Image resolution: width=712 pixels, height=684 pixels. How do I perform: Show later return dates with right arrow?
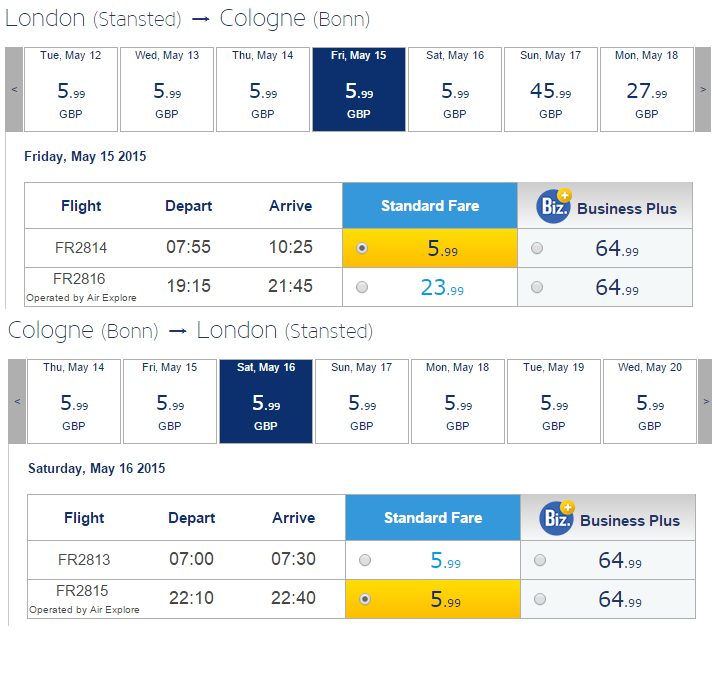coord(706,401)
